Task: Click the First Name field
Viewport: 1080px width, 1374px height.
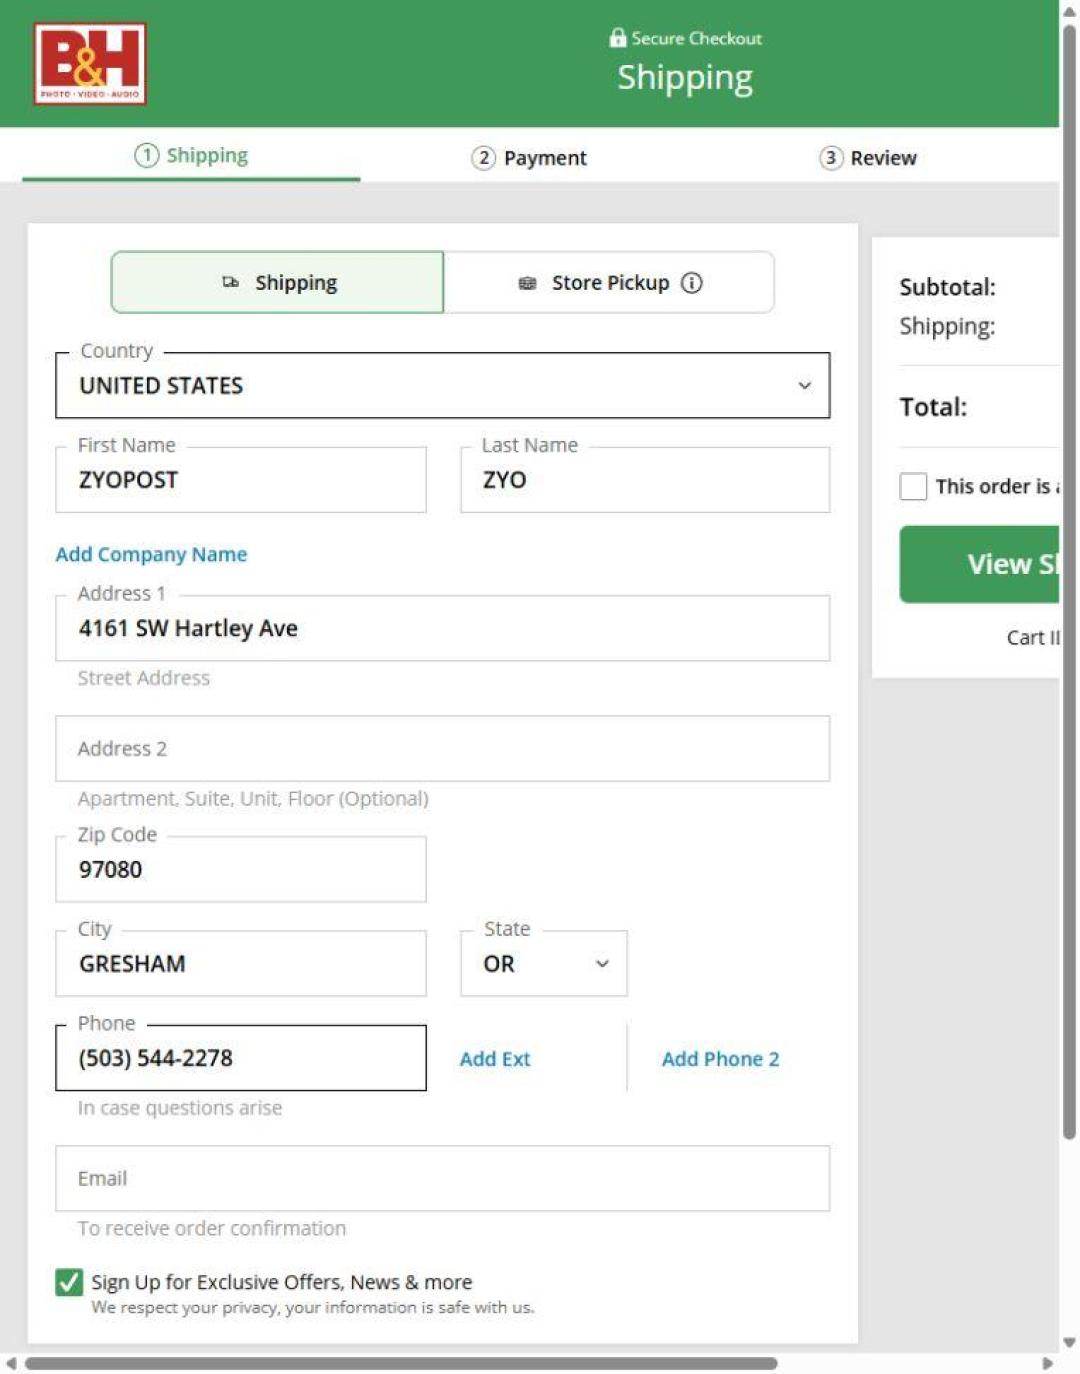Action: (x=241, y=480)
